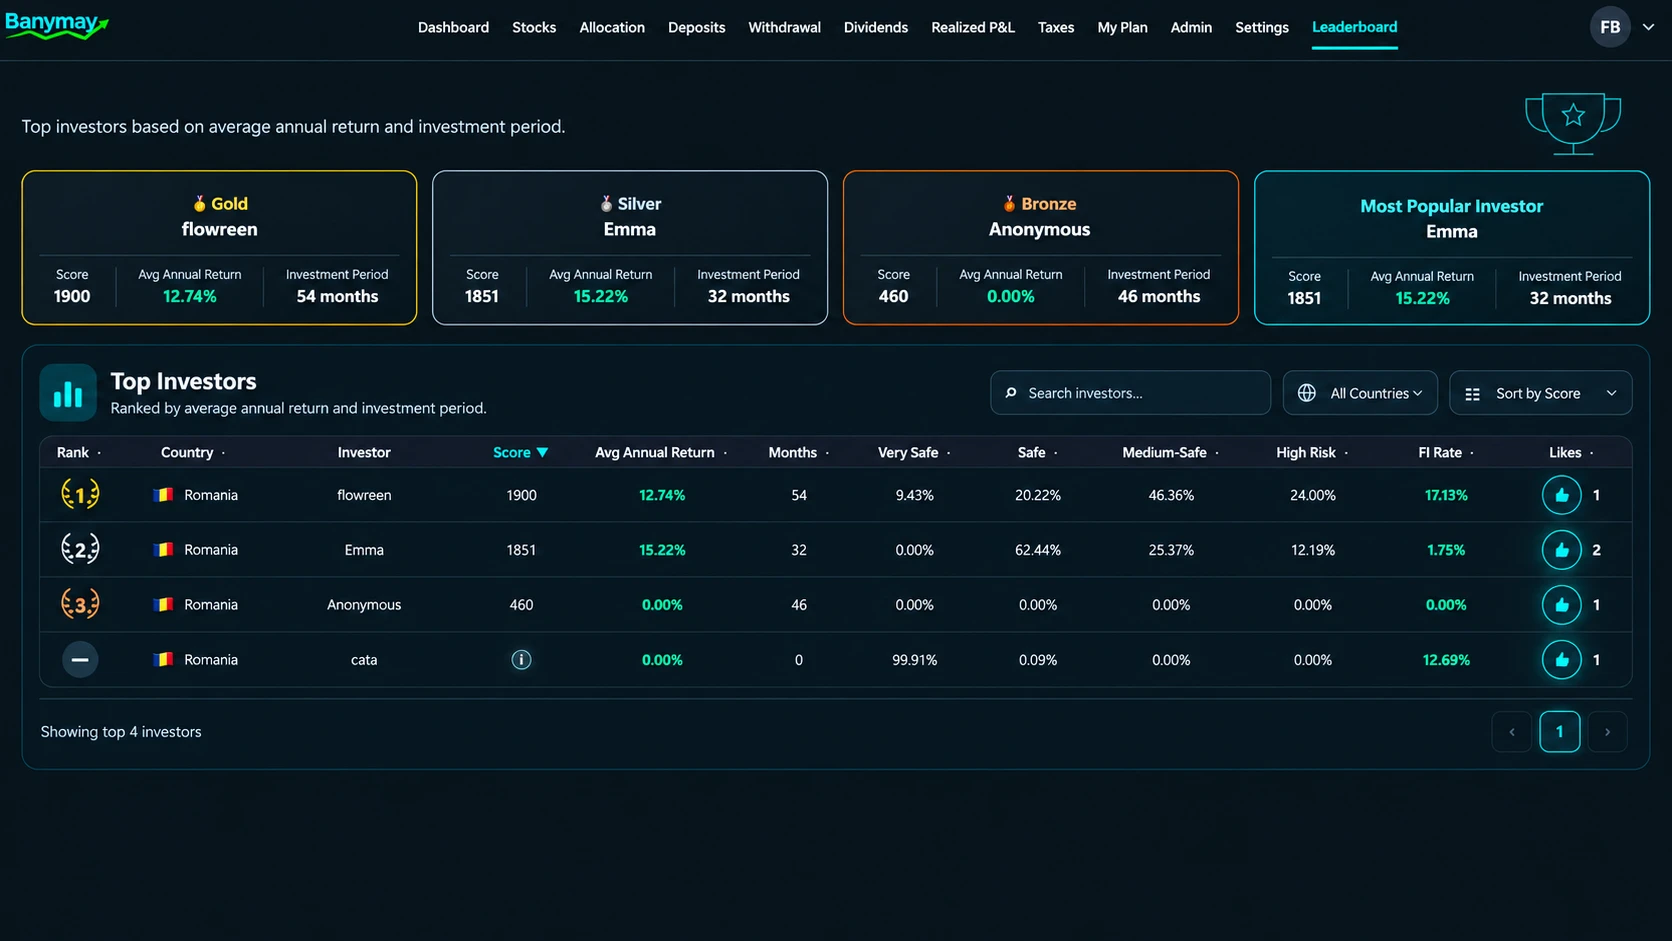Screen dimensions: 1672x941
Task: Expand the user account menu chevron
Action: coord(1648,27)
